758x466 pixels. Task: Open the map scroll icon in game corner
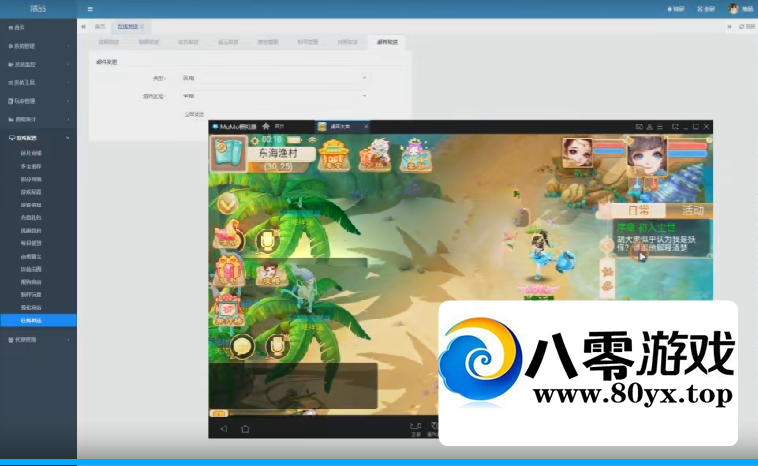tap(228, 153)
